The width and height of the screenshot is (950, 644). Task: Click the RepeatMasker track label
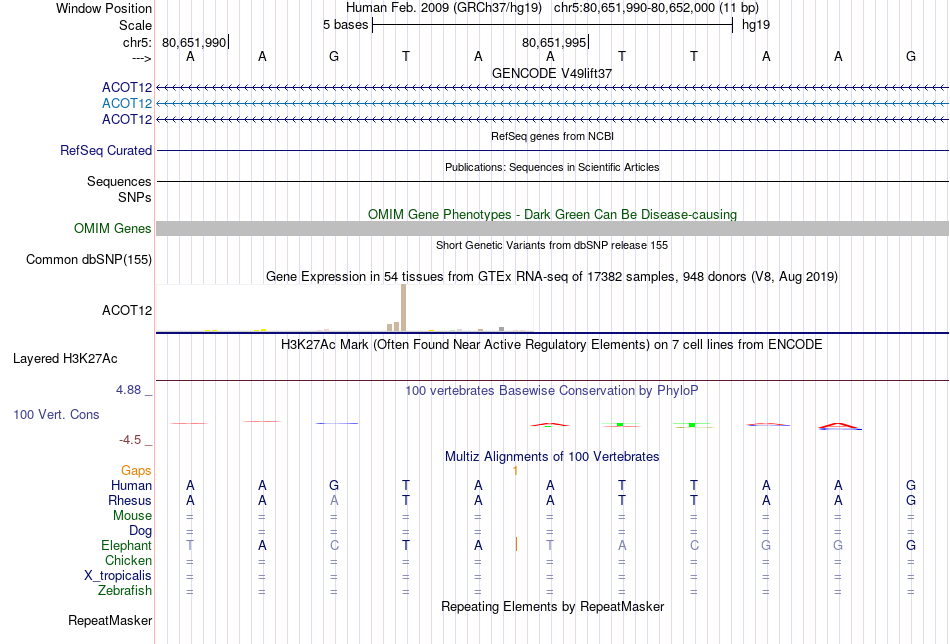[110, 620]
